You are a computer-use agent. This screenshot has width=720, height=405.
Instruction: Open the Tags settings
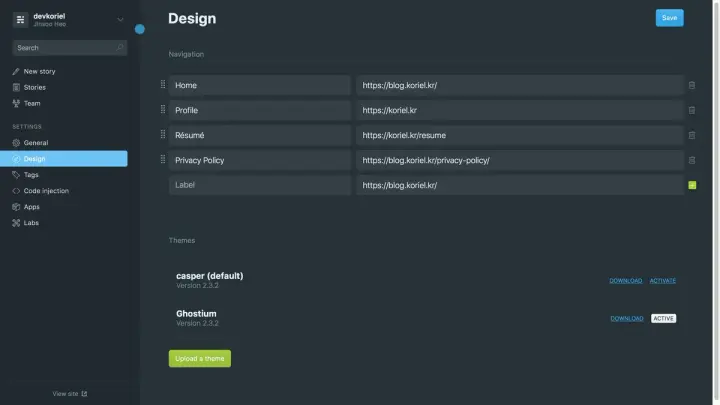coord(31,175)
